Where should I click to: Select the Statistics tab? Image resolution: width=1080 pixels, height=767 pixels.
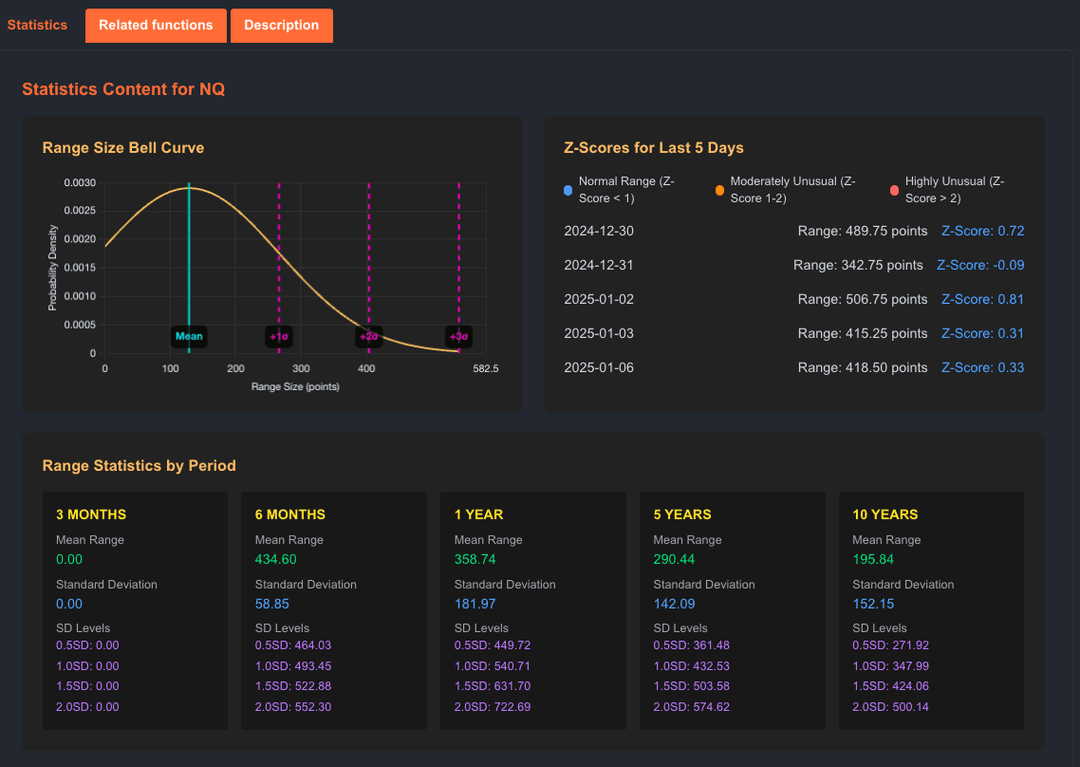[37, 25]
